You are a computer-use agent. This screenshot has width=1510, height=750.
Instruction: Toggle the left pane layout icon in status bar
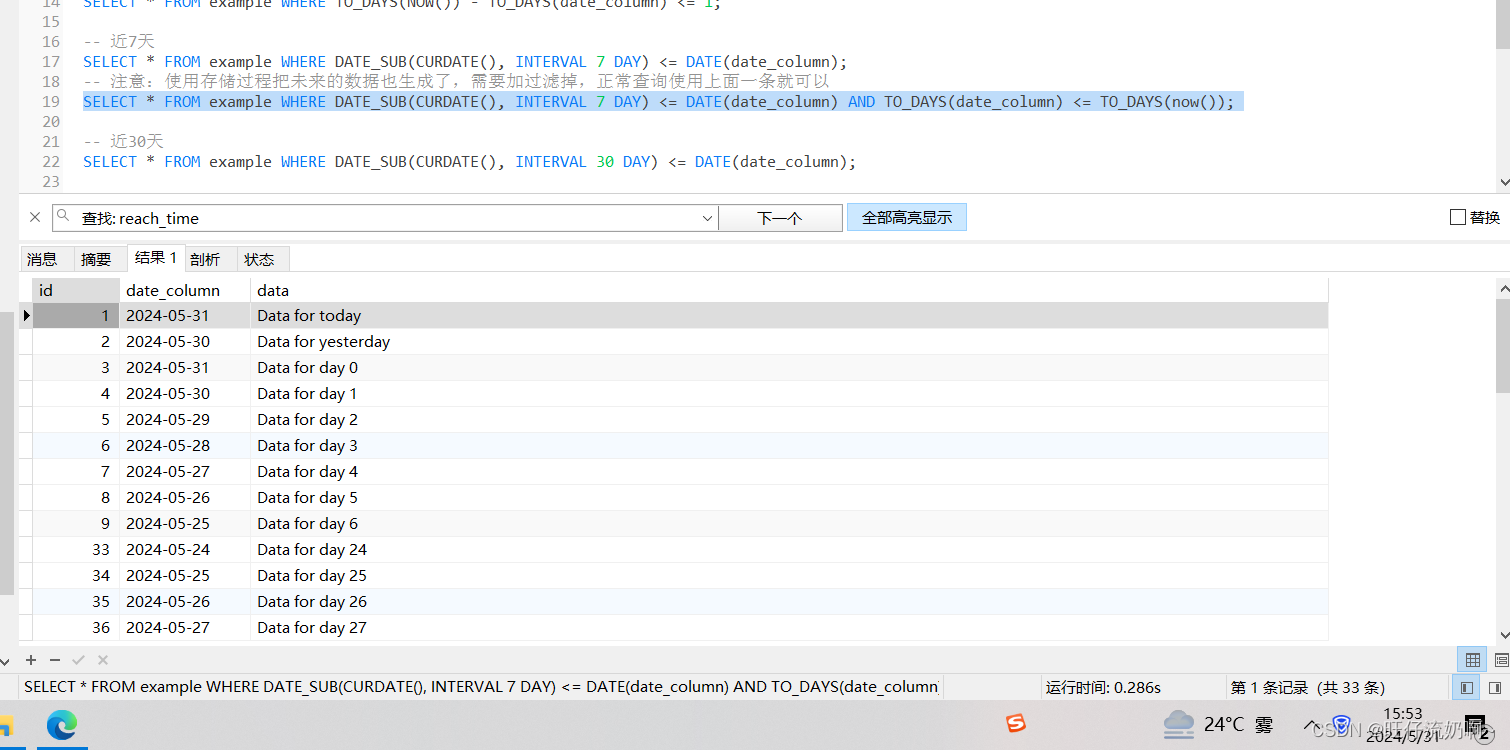[1467, 688]
